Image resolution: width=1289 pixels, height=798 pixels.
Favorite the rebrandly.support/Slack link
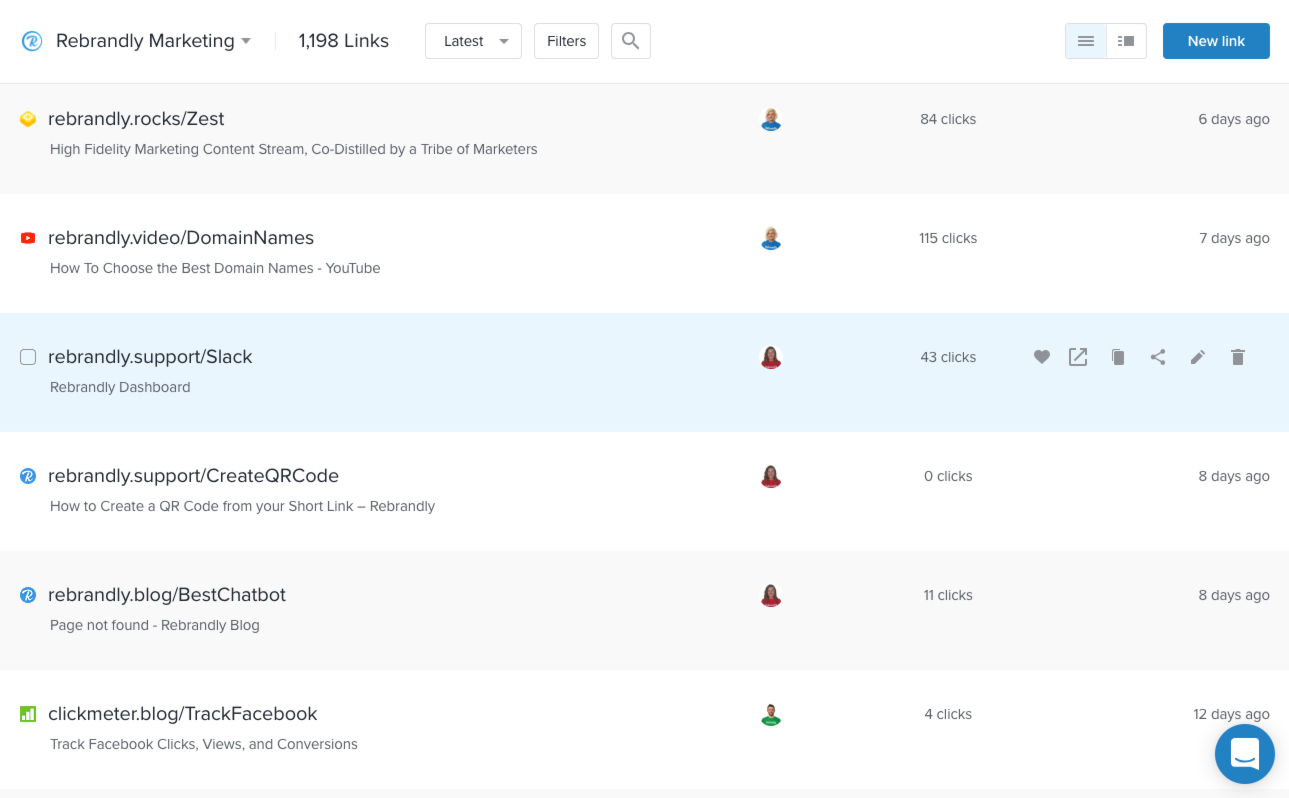click(x=1041, y=357)
